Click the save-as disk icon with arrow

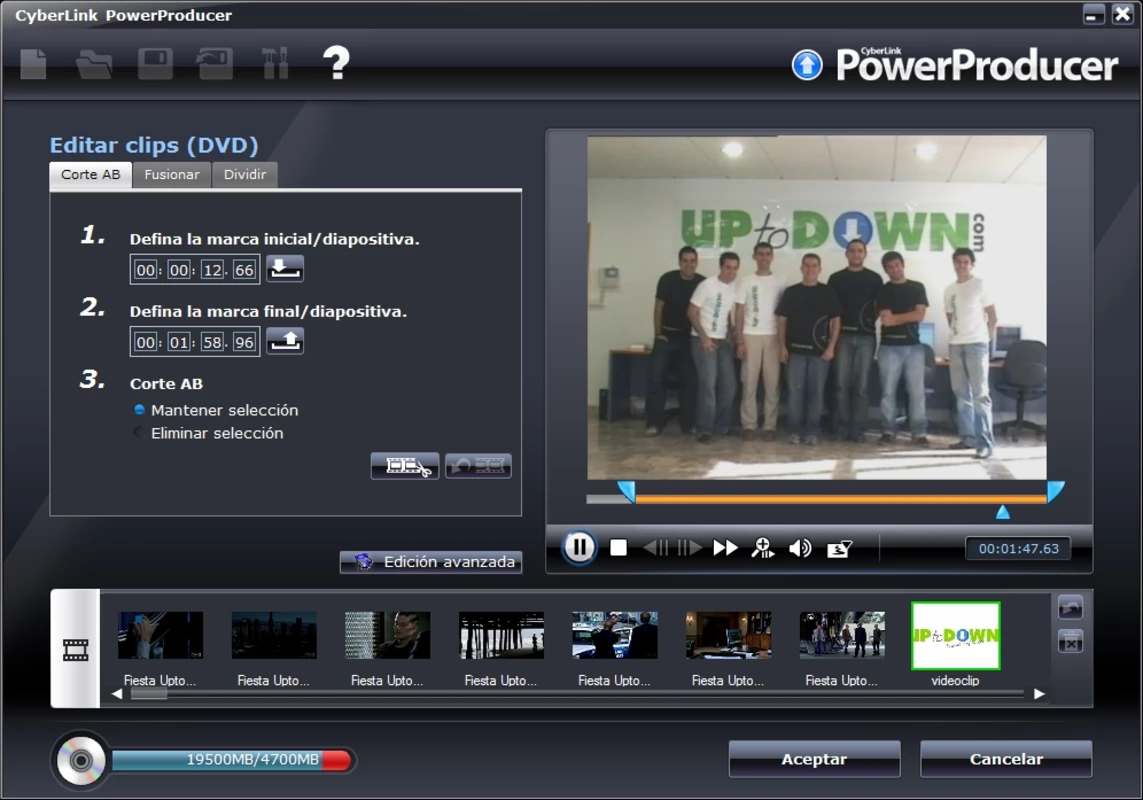pos(214,63)
